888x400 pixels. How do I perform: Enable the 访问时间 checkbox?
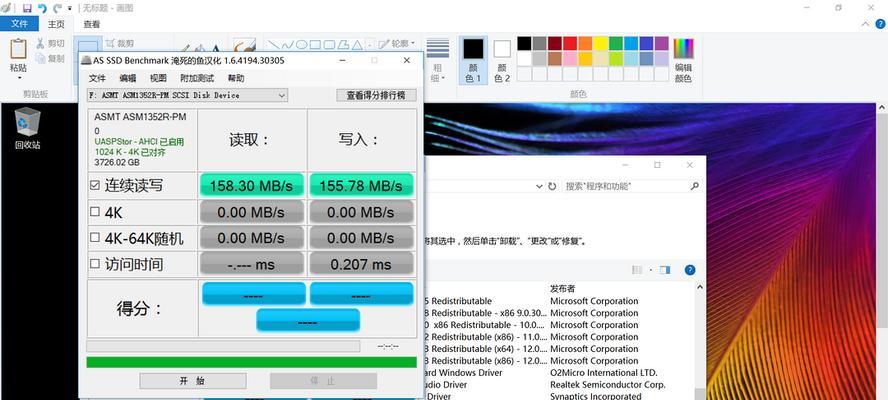pyautogui.click(x=95, y=264)
